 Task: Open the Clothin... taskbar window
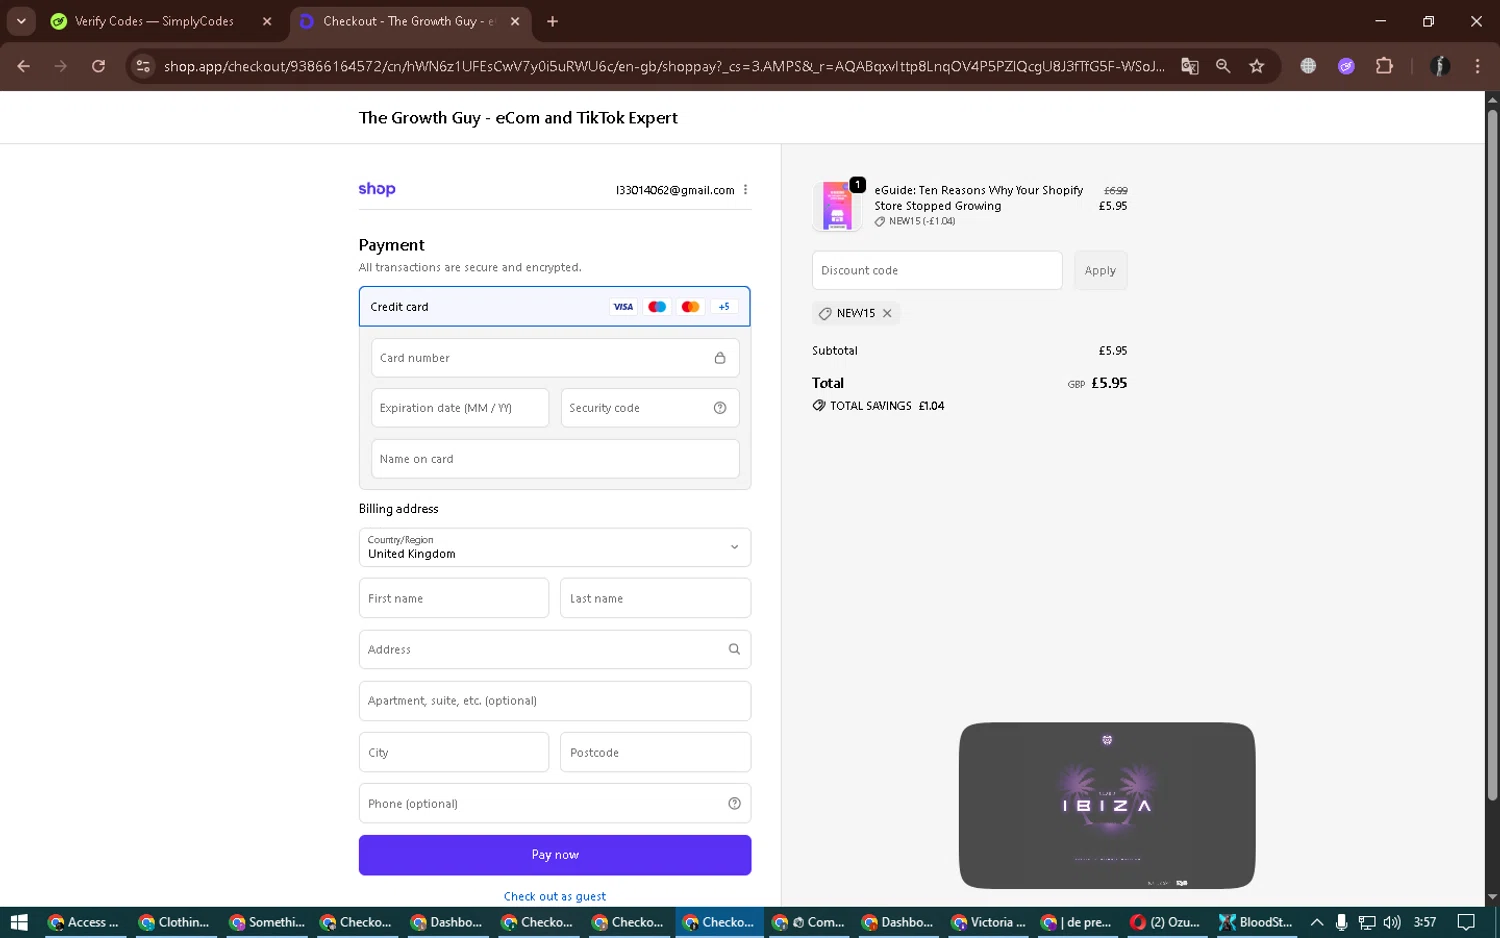175,922
